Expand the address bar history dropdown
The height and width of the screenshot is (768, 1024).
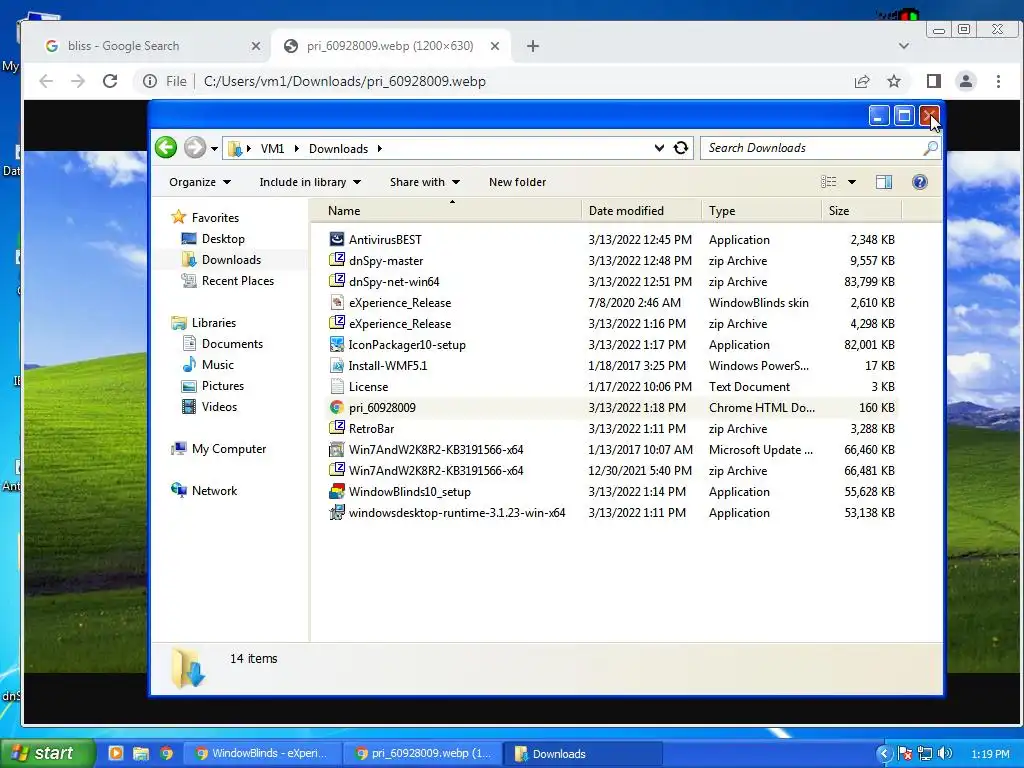pos(659,148)
